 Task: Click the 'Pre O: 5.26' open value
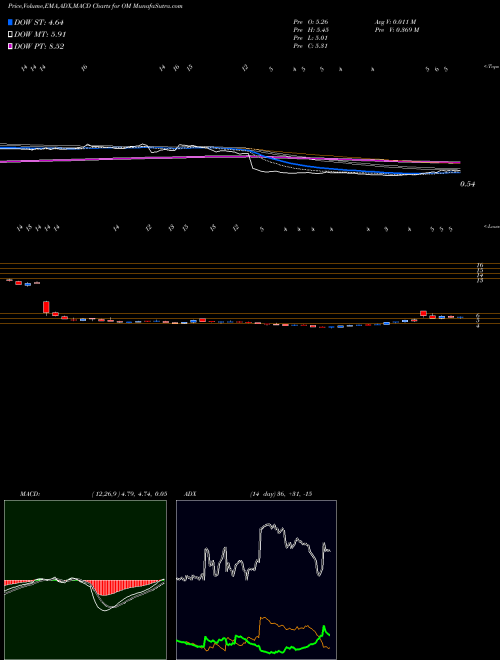pyautogui.click(x=311, y=22)
